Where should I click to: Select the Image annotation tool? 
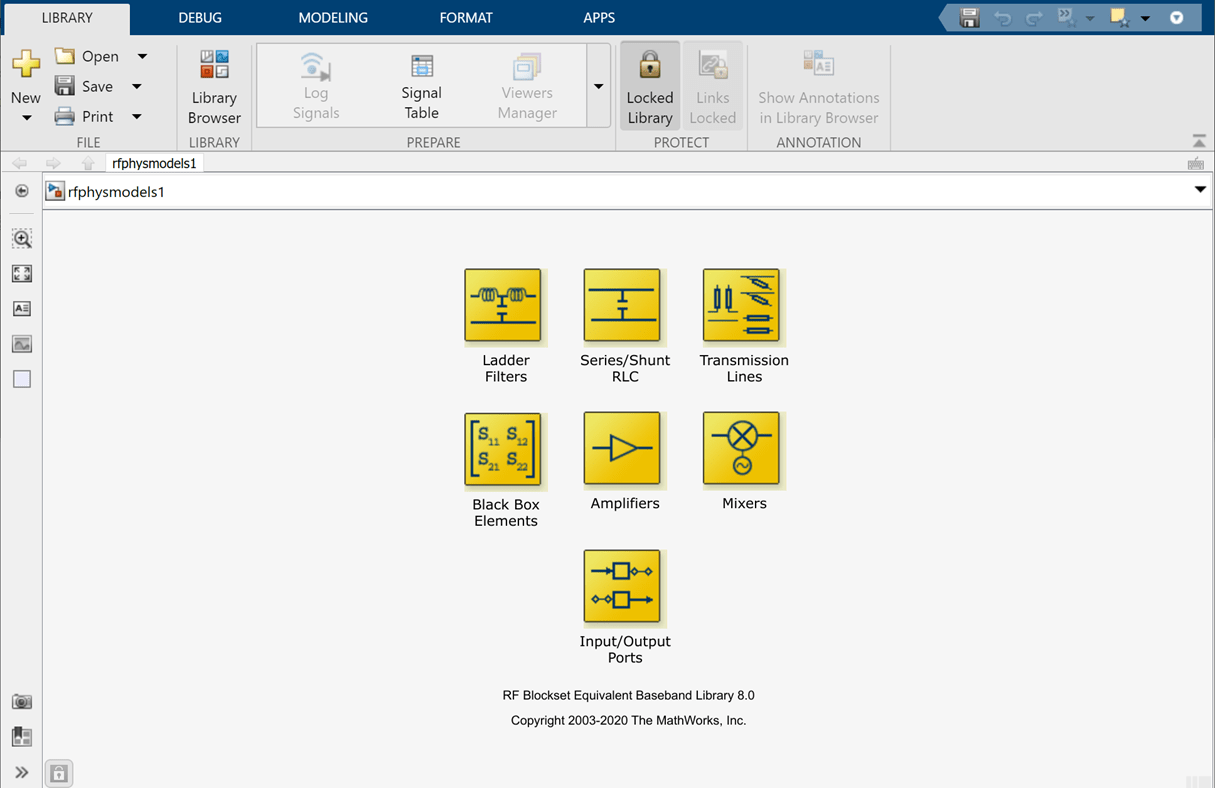tap(21, 343)
